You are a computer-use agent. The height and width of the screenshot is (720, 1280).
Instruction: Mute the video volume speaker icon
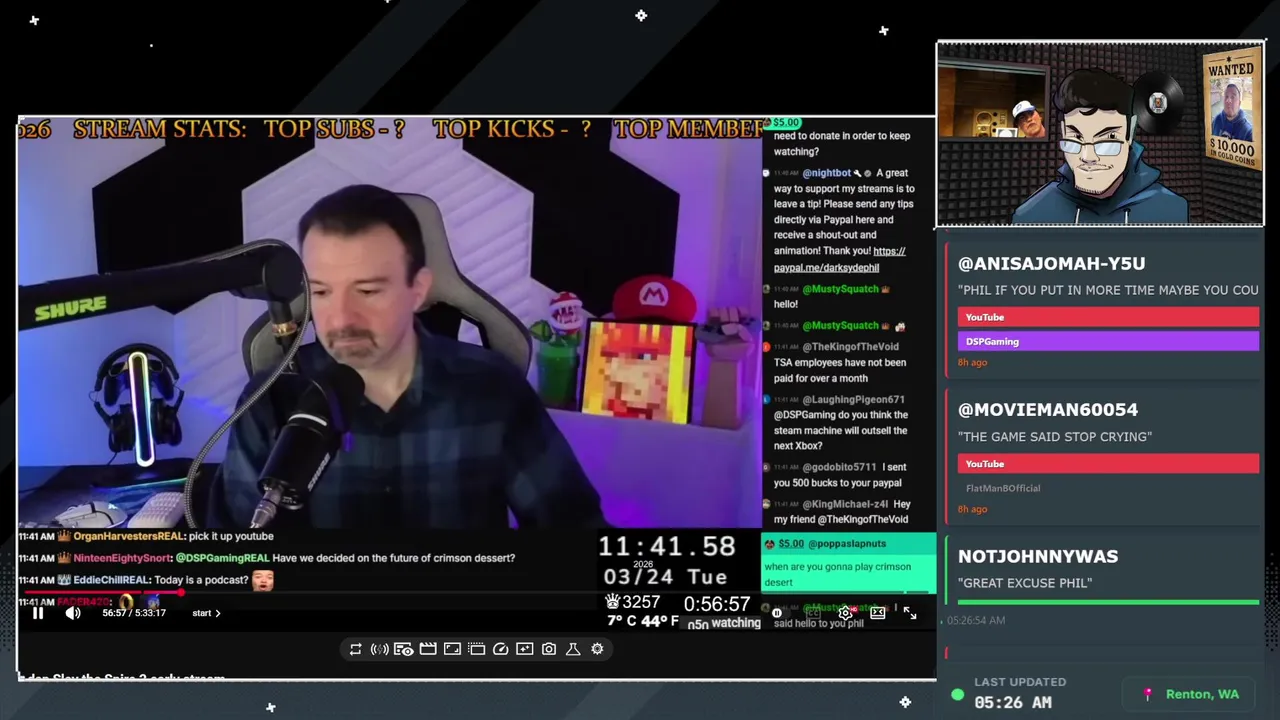coord(73,613)
